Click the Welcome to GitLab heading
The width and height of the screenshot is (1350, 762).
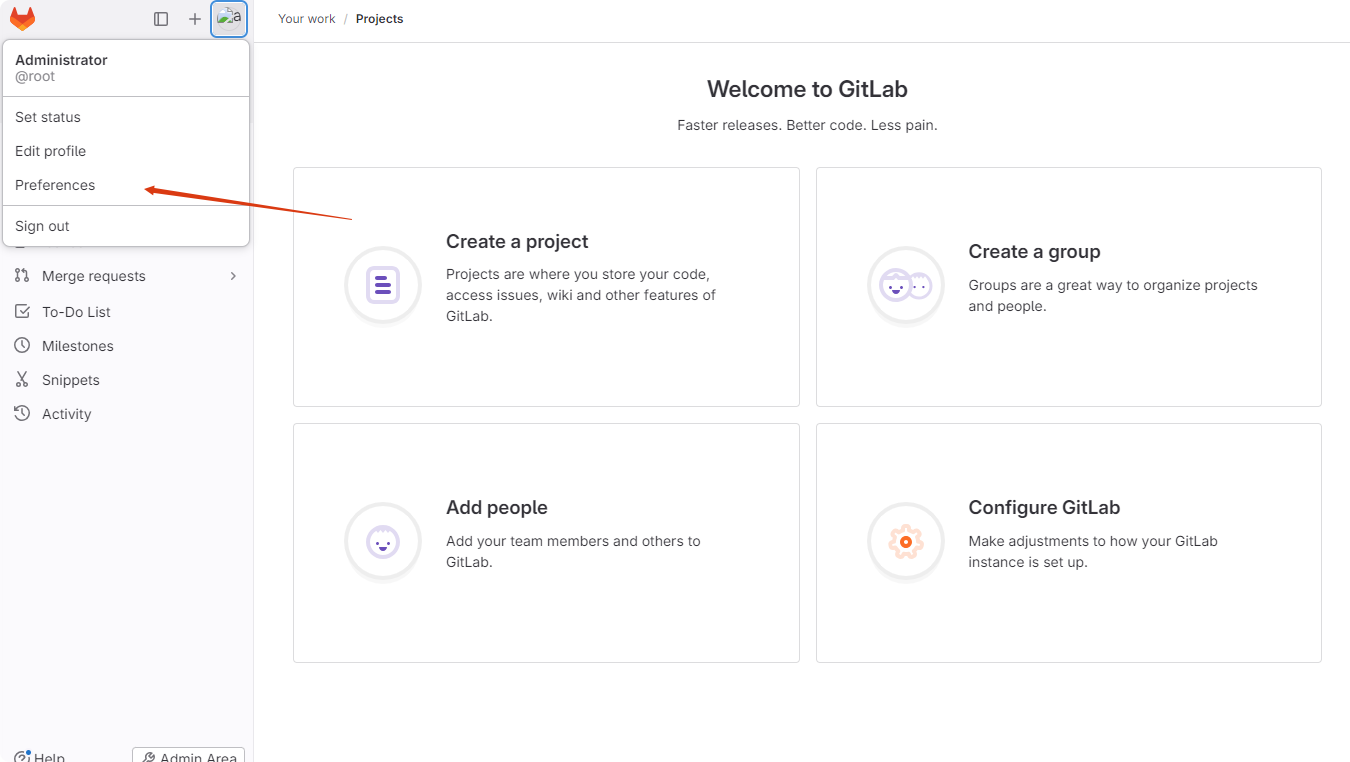[x=807, y=89]
